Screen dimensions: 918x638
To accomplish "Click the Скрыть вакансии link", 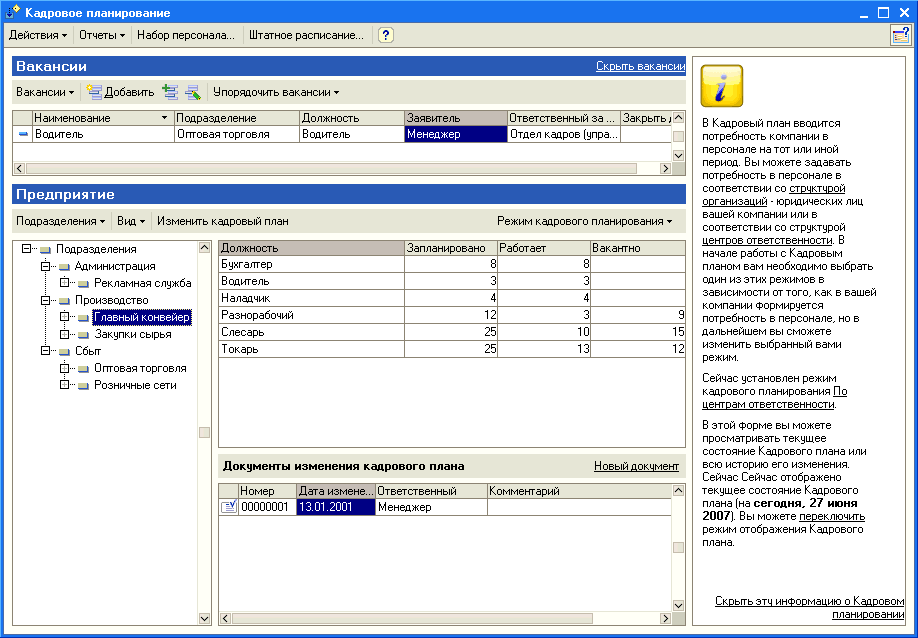I will coord(640,66).
